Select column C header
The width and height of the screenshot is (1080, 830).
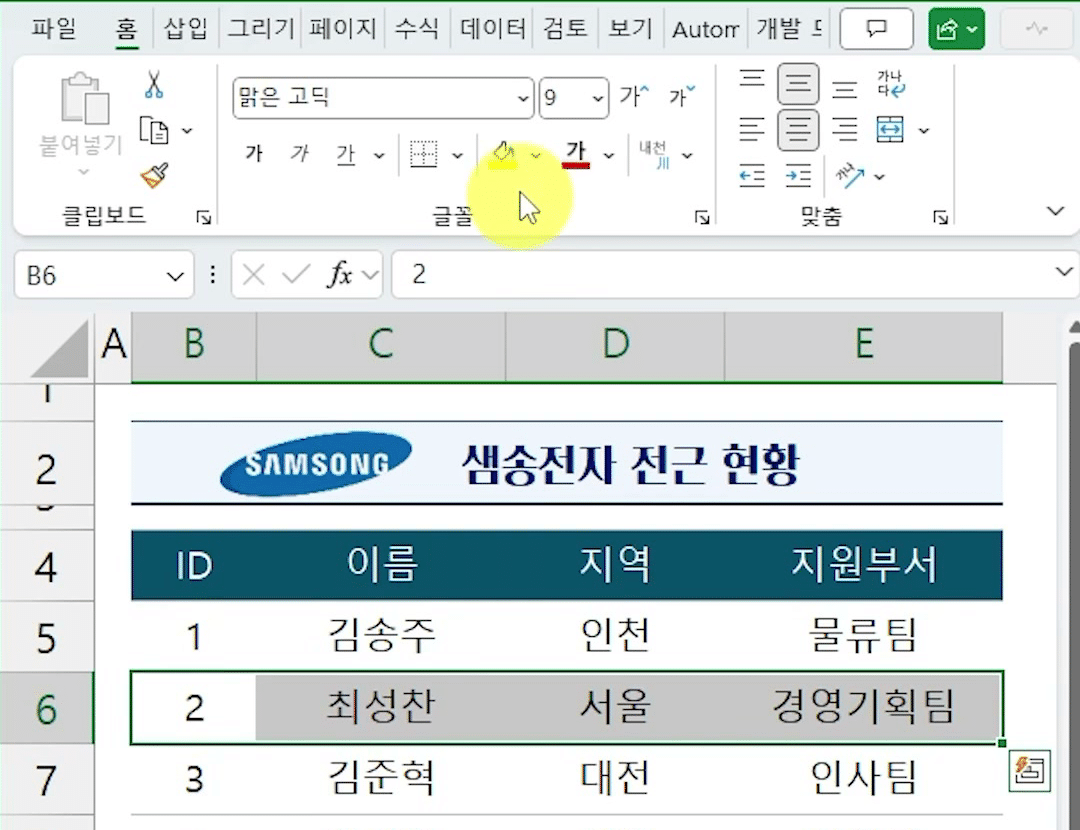pos(381,346)
